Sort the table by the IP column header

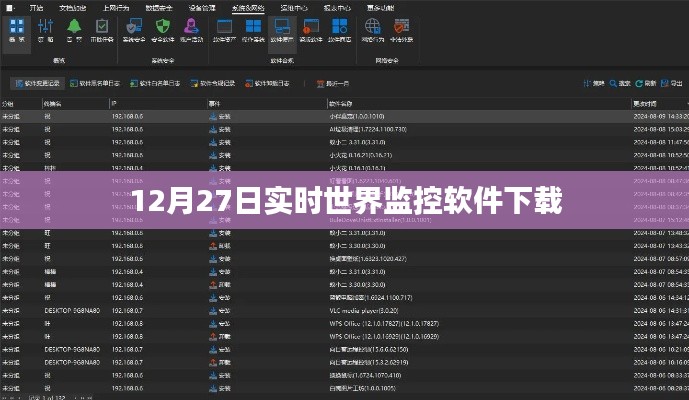click(x=115, y=103)
